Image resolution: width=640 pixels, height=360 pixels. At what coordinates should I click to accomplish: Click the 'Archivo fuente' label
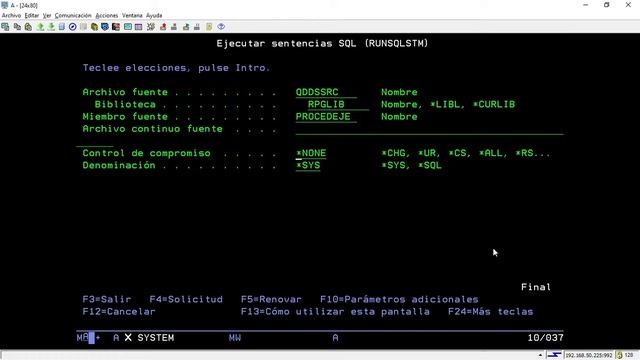[125, 92]
